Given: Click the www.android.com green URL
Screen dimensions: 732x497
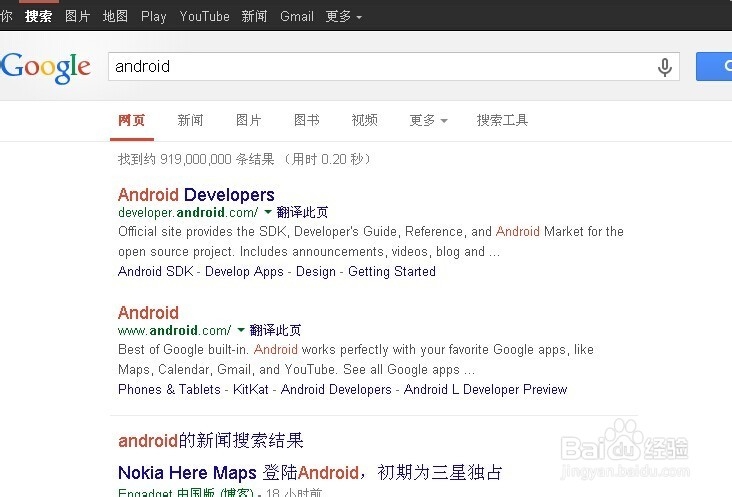Looking at the screenshot, I should pos(175,330).
